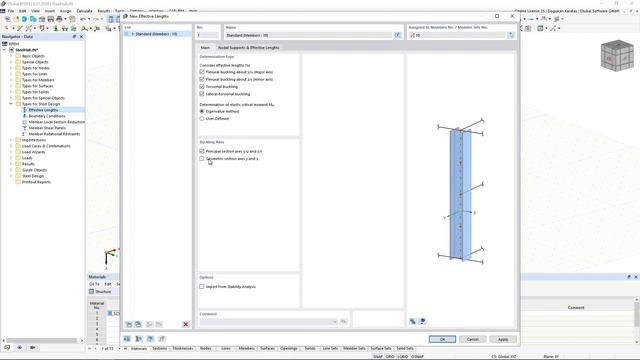Image resolution: width=640 pixels, height=360 pixels.
Task: Open the File menu
Action: [11, 11]
